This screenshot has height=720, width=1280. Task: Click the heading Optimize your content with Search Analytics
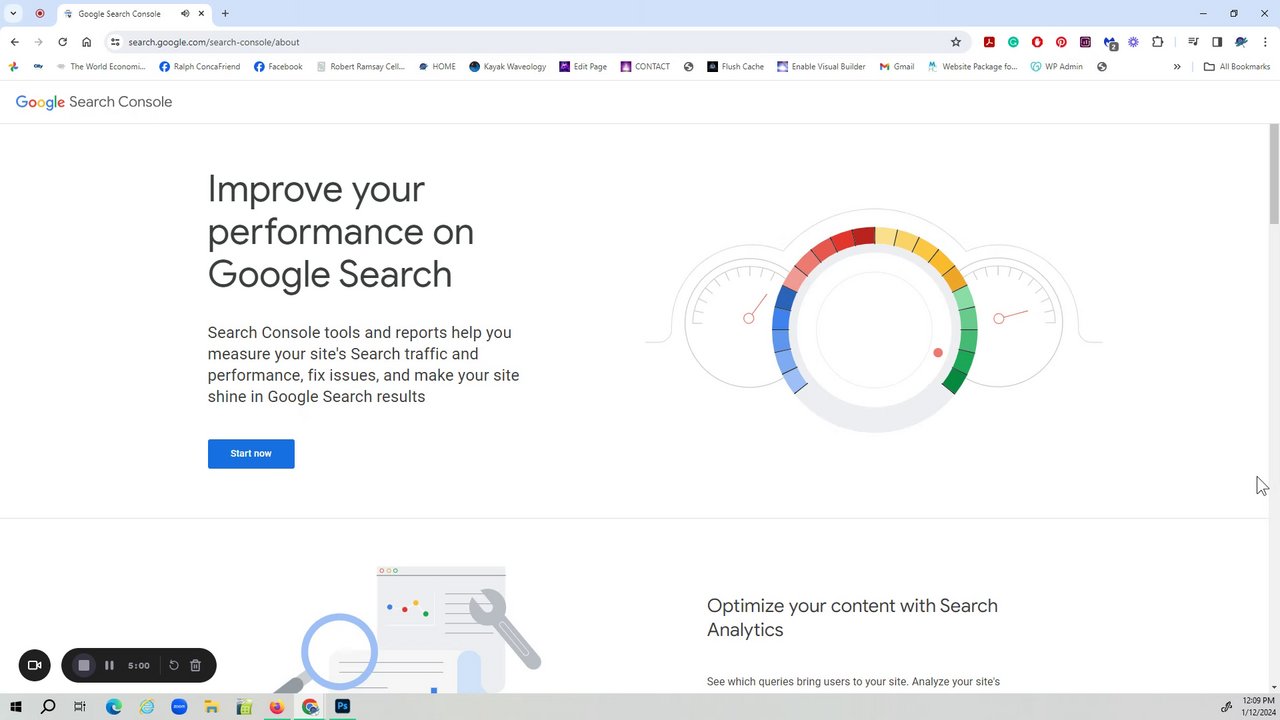[x=852, y=618]
